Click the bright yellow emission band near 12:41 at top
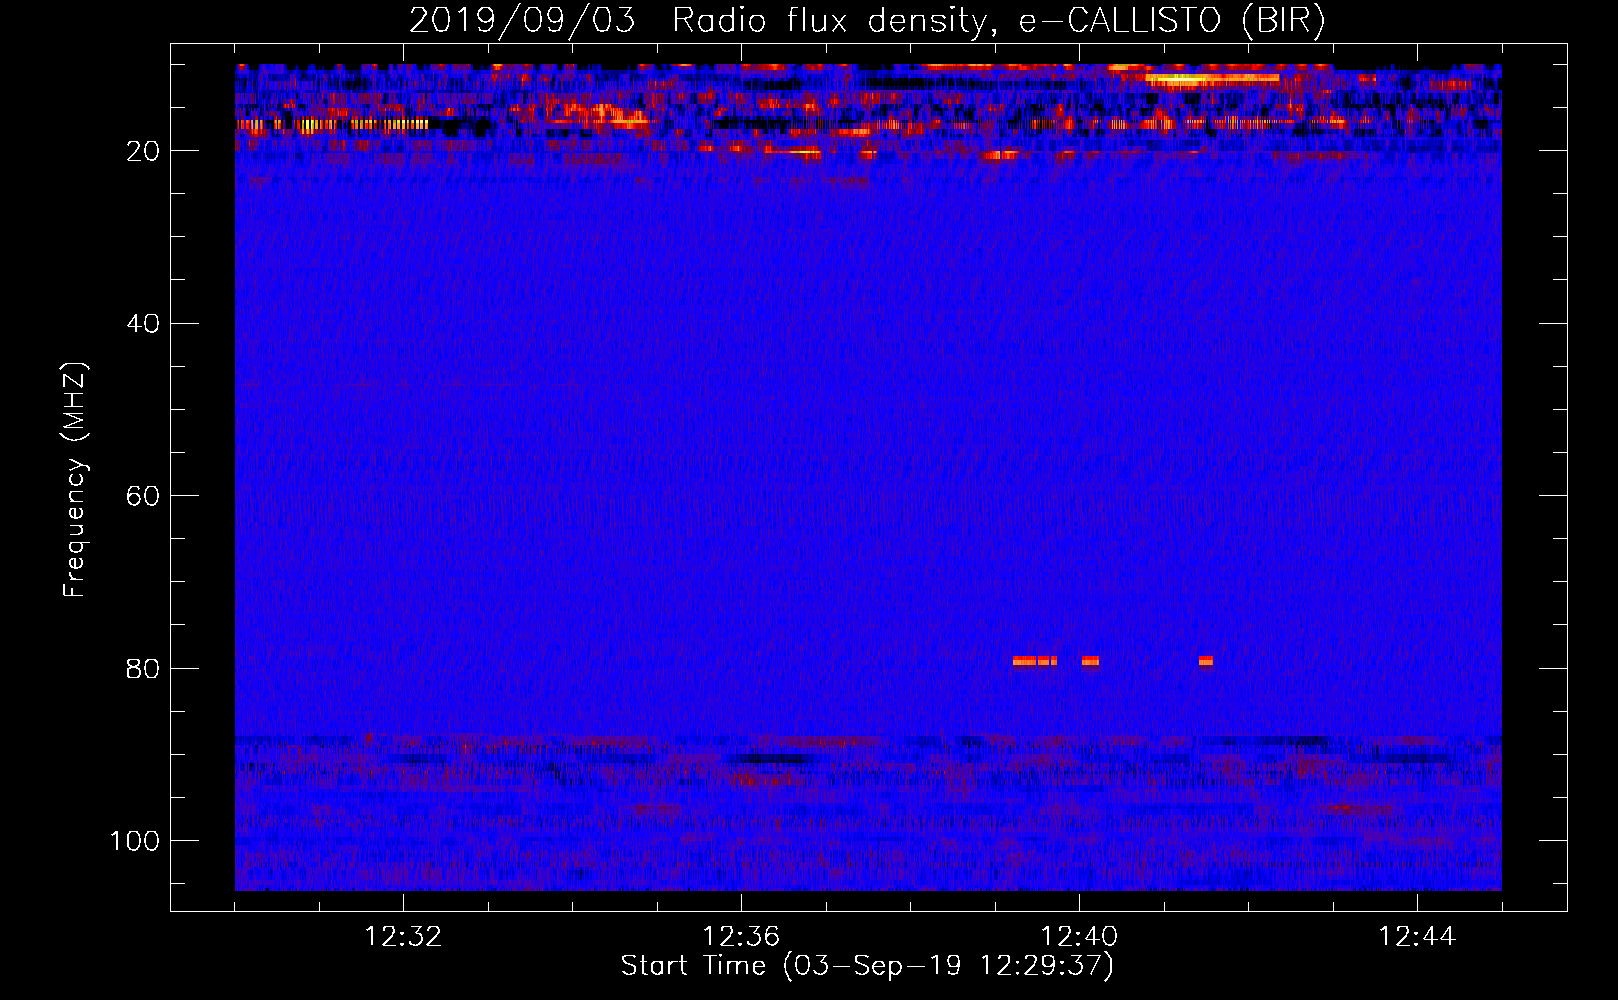The image size is (1618, 1000). point(1212,78)
